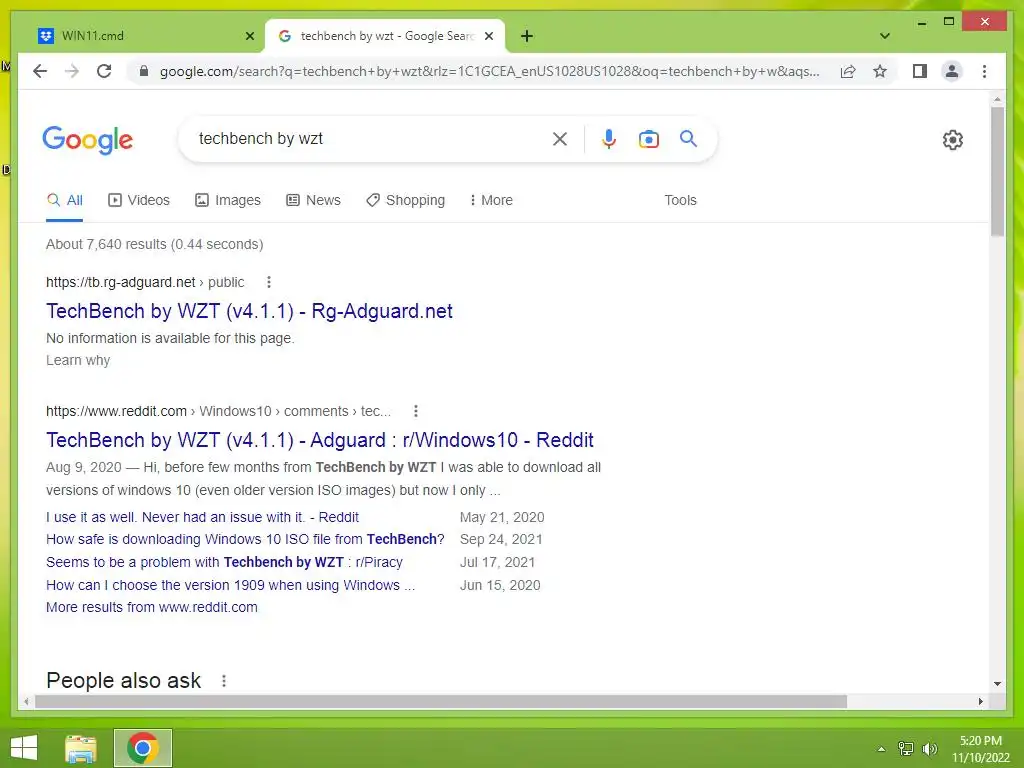Open Google quick settings gear
This screenshot has height=768, width=1024.
[953, 139]
